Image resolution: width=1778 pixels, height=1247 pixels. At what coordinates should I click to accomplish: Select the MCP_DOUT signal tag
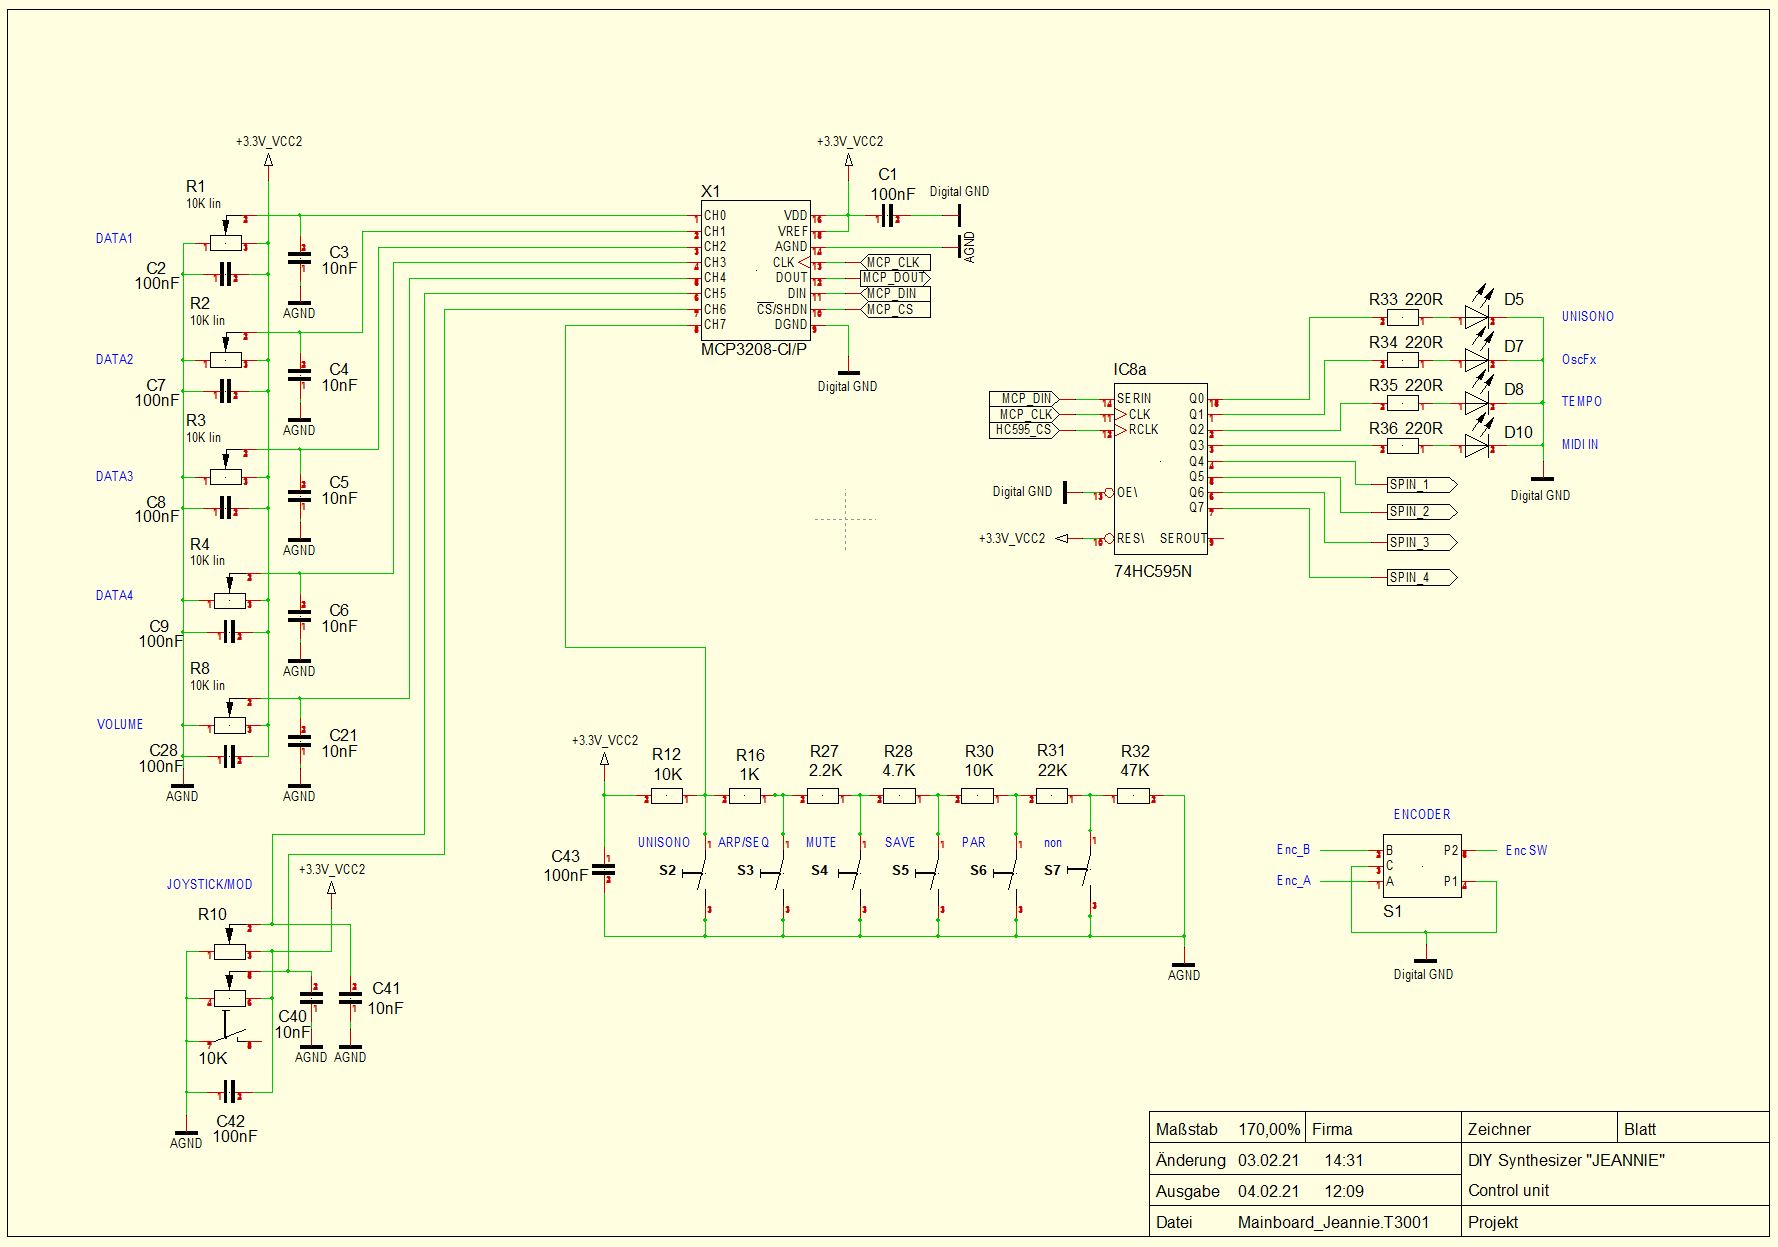[x=894, y=278]
